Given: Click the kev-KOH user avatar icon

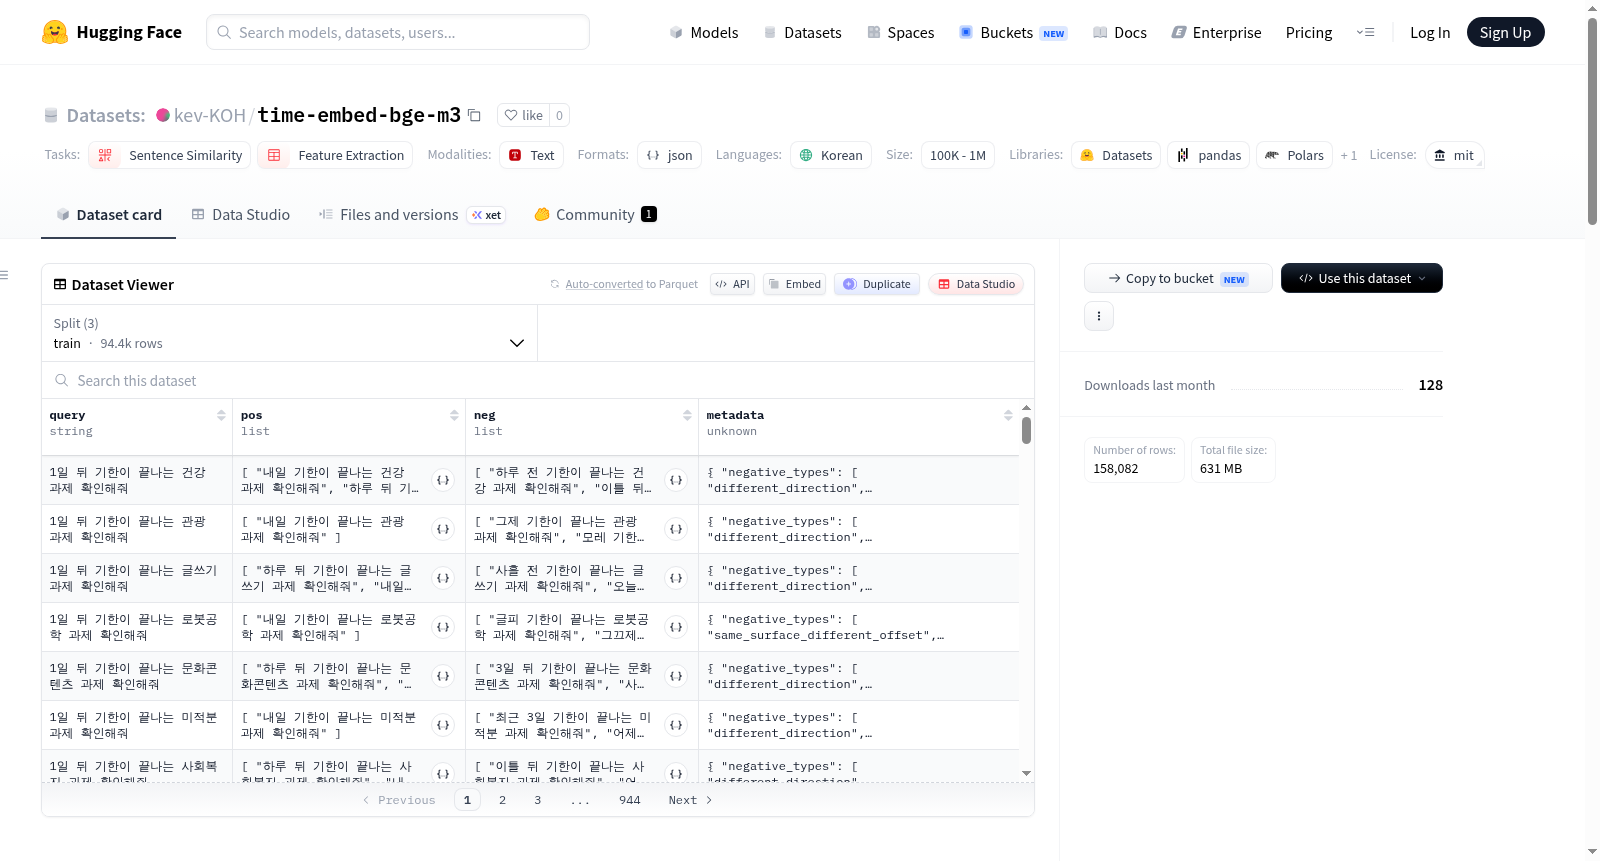Looking at the screenshot, I should [163, 115].
